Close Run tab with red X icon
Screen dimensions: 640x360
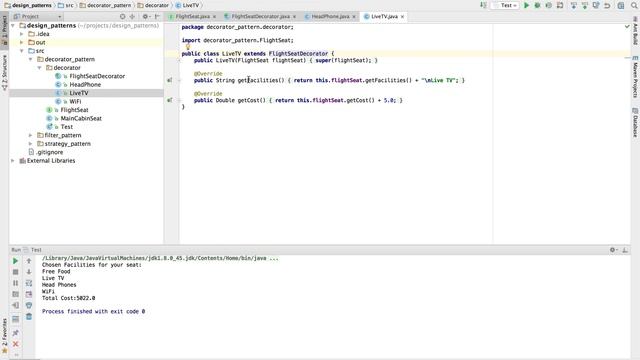16,344
